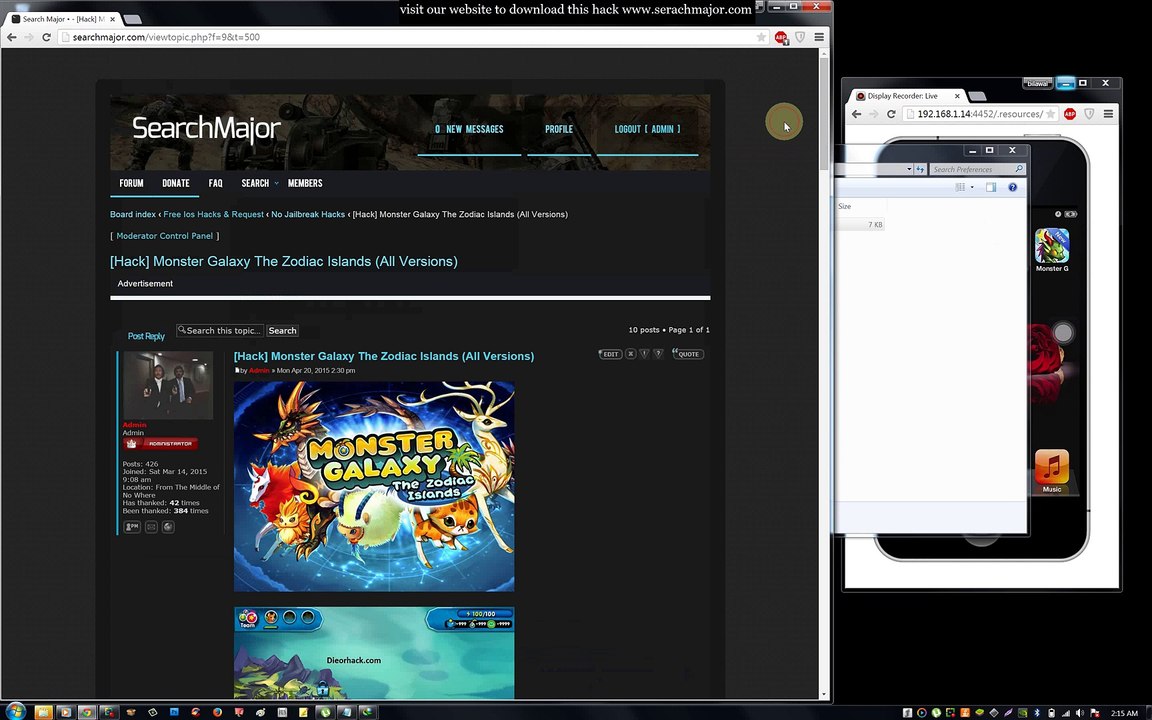
Task: Click the topic heading Monster Galaxy title
Action: (x=284, y=262)
